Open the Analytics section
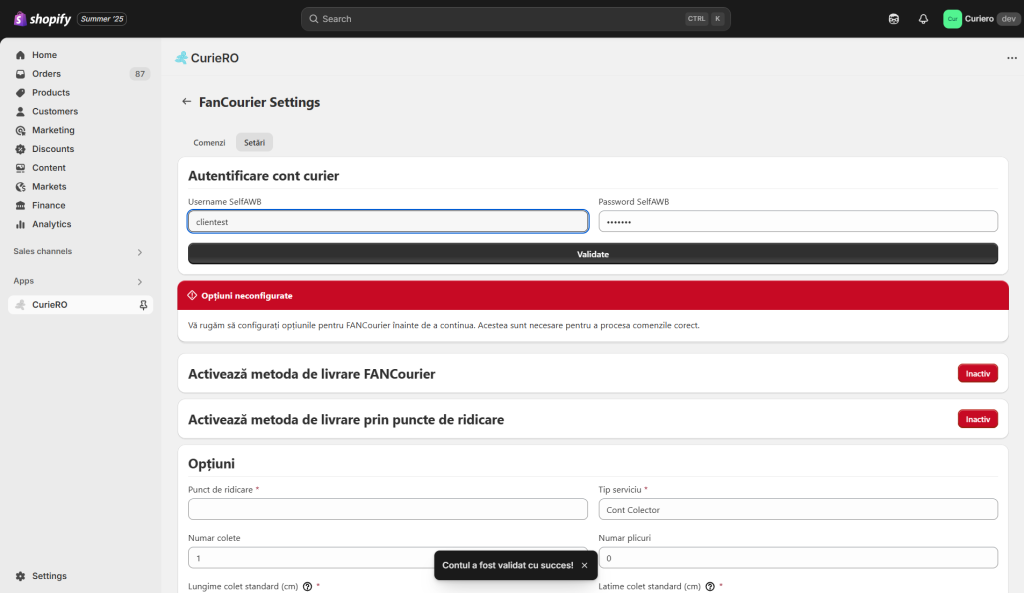 (x=52, y=225)
